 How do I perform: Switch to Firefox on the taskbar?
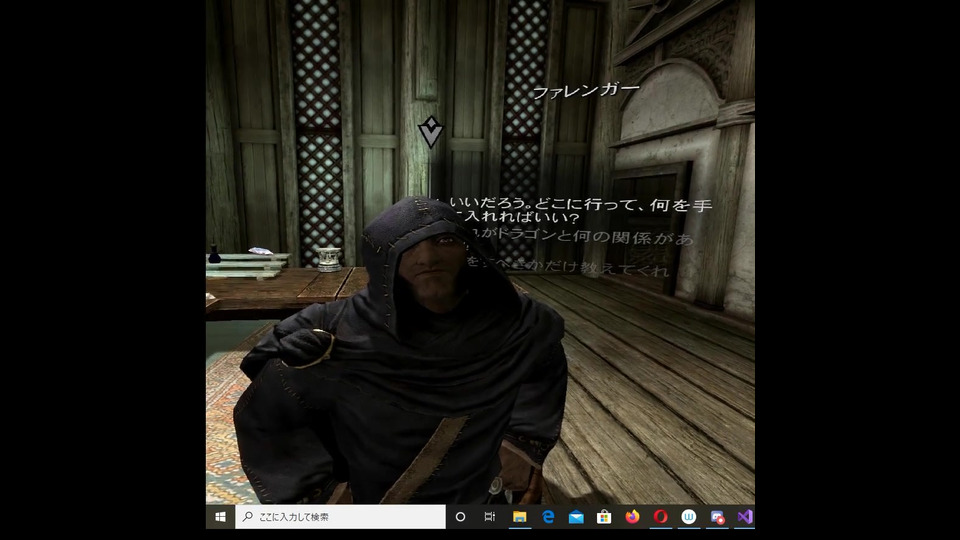click(632, 517)
